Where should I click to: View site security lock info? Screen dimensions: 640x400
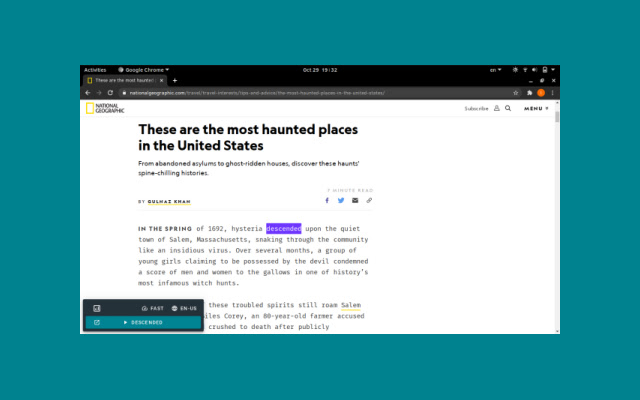point(124,93)
